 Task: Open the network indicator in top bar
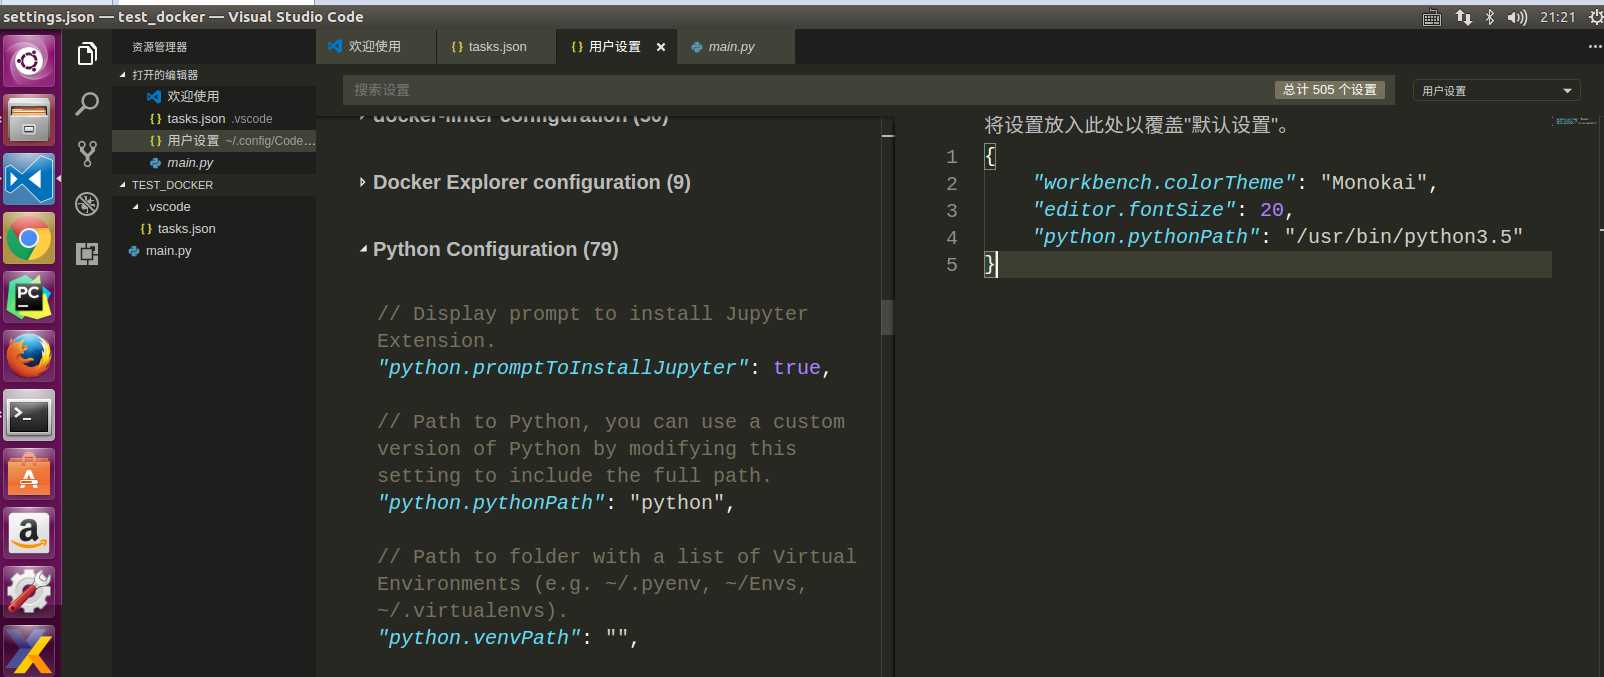click(1464, 17)
